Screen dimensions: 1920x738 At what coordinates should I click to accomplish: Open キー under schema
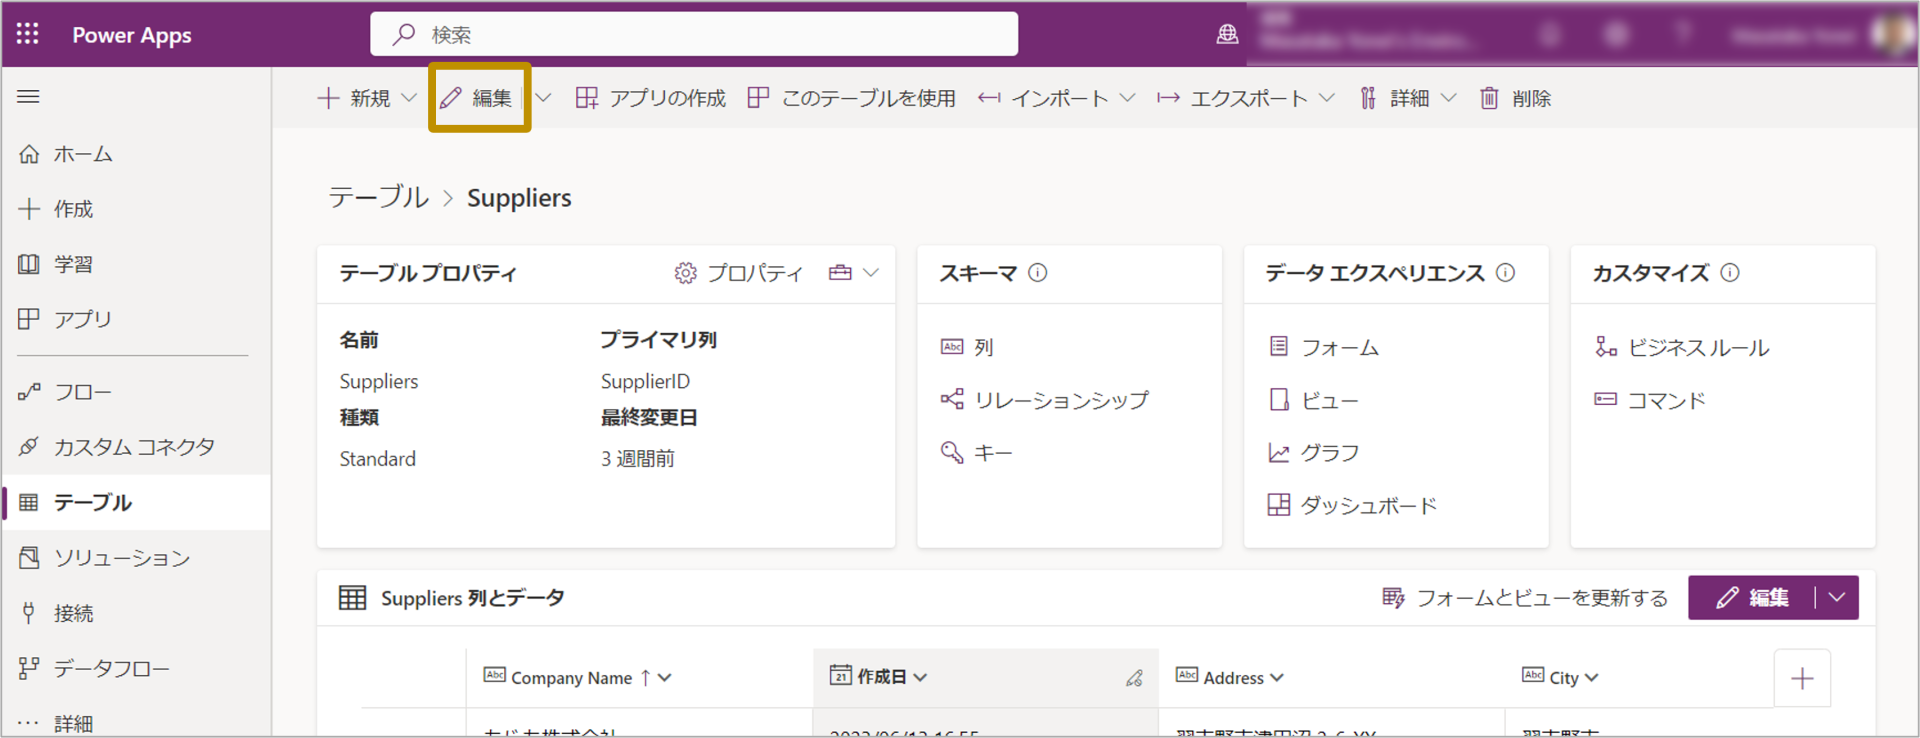tap(977, 453)
